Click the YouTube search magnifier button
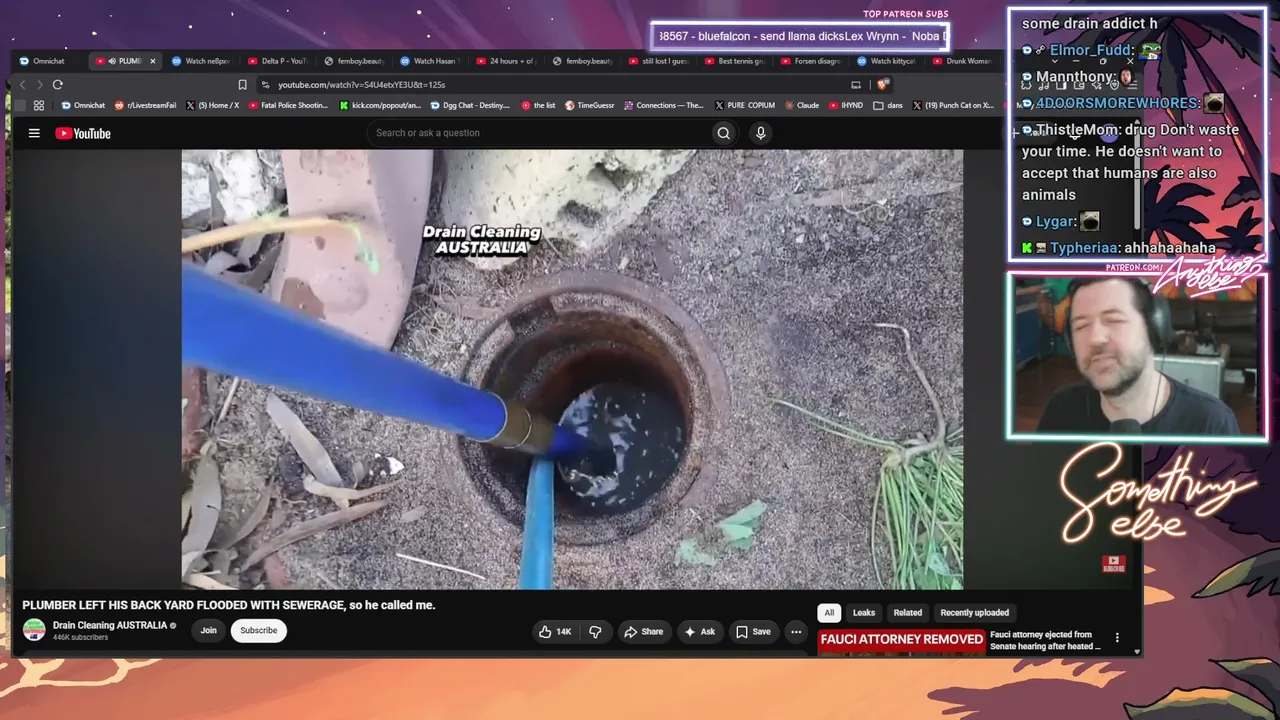 click(x=723, y=133)
